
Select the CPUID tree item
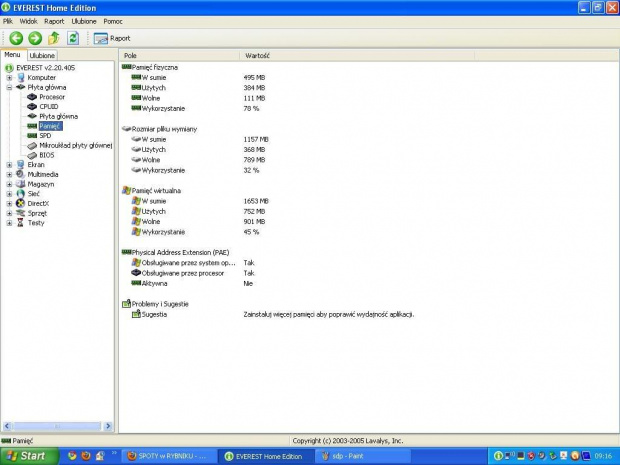tap(49, 107)
